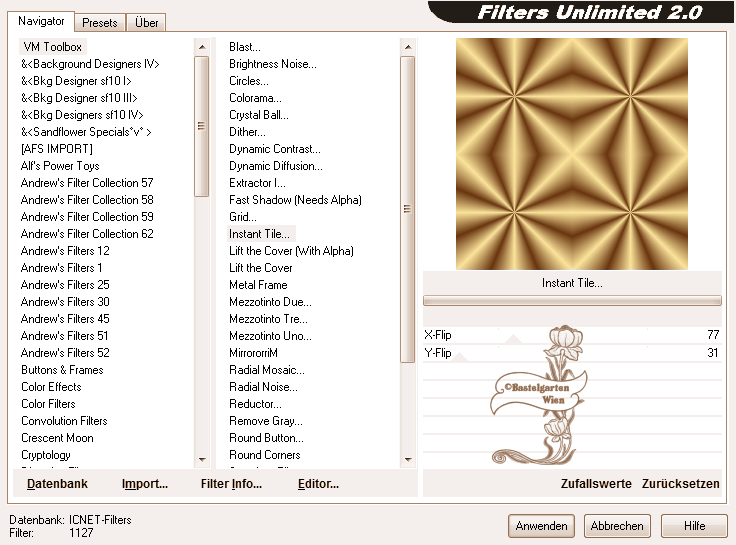Select Crescent Moon category
The width and height of the screenshot is (736, 545).
point(57,438)
